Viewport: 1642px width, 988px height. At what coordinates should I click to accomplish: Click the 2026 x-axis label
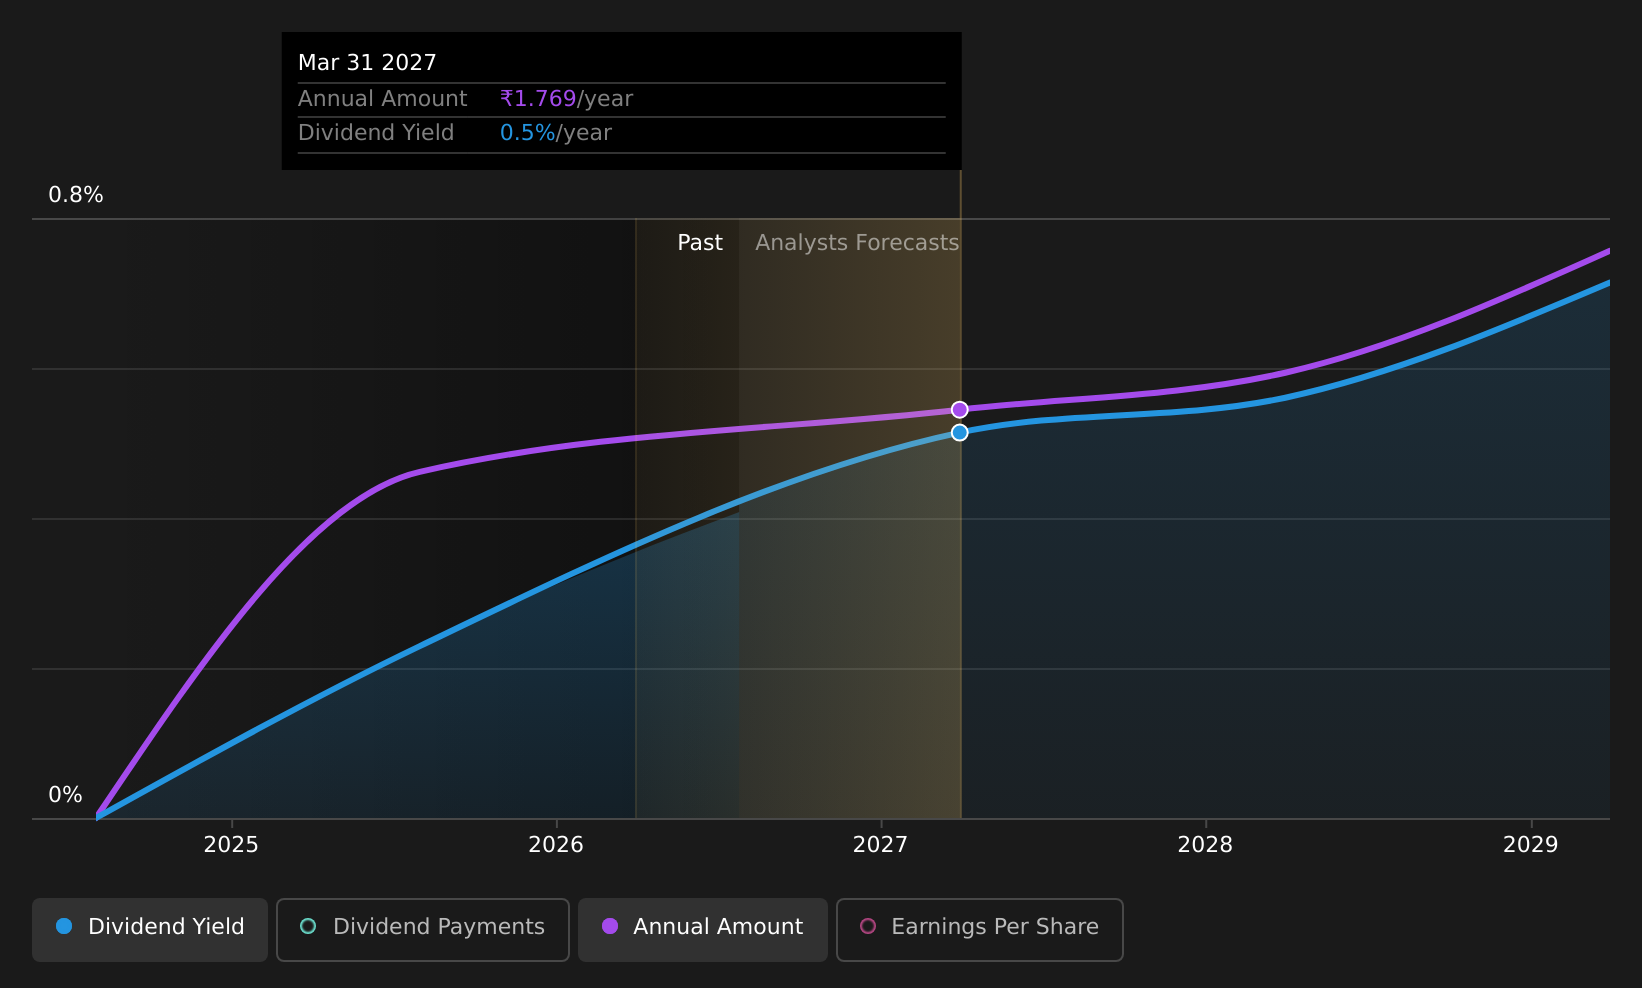coord(556,845)
